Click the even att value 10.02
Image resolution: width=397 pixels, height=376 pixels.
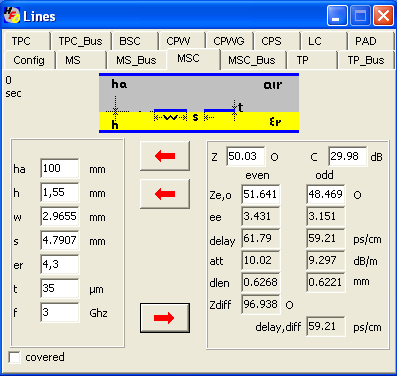coord(261,260)
